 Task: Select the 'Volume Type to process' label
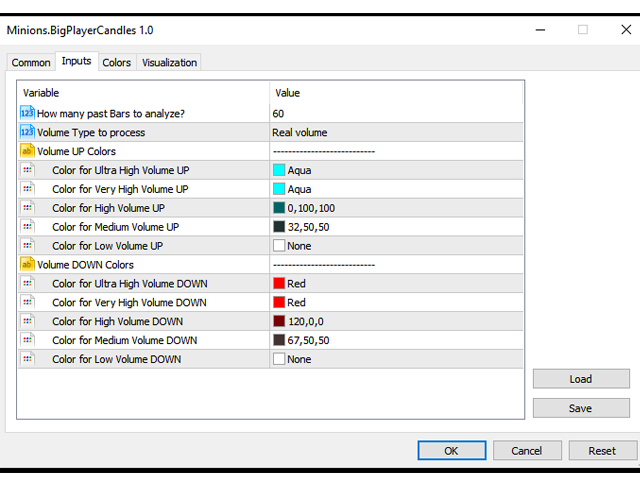(91, 133)
